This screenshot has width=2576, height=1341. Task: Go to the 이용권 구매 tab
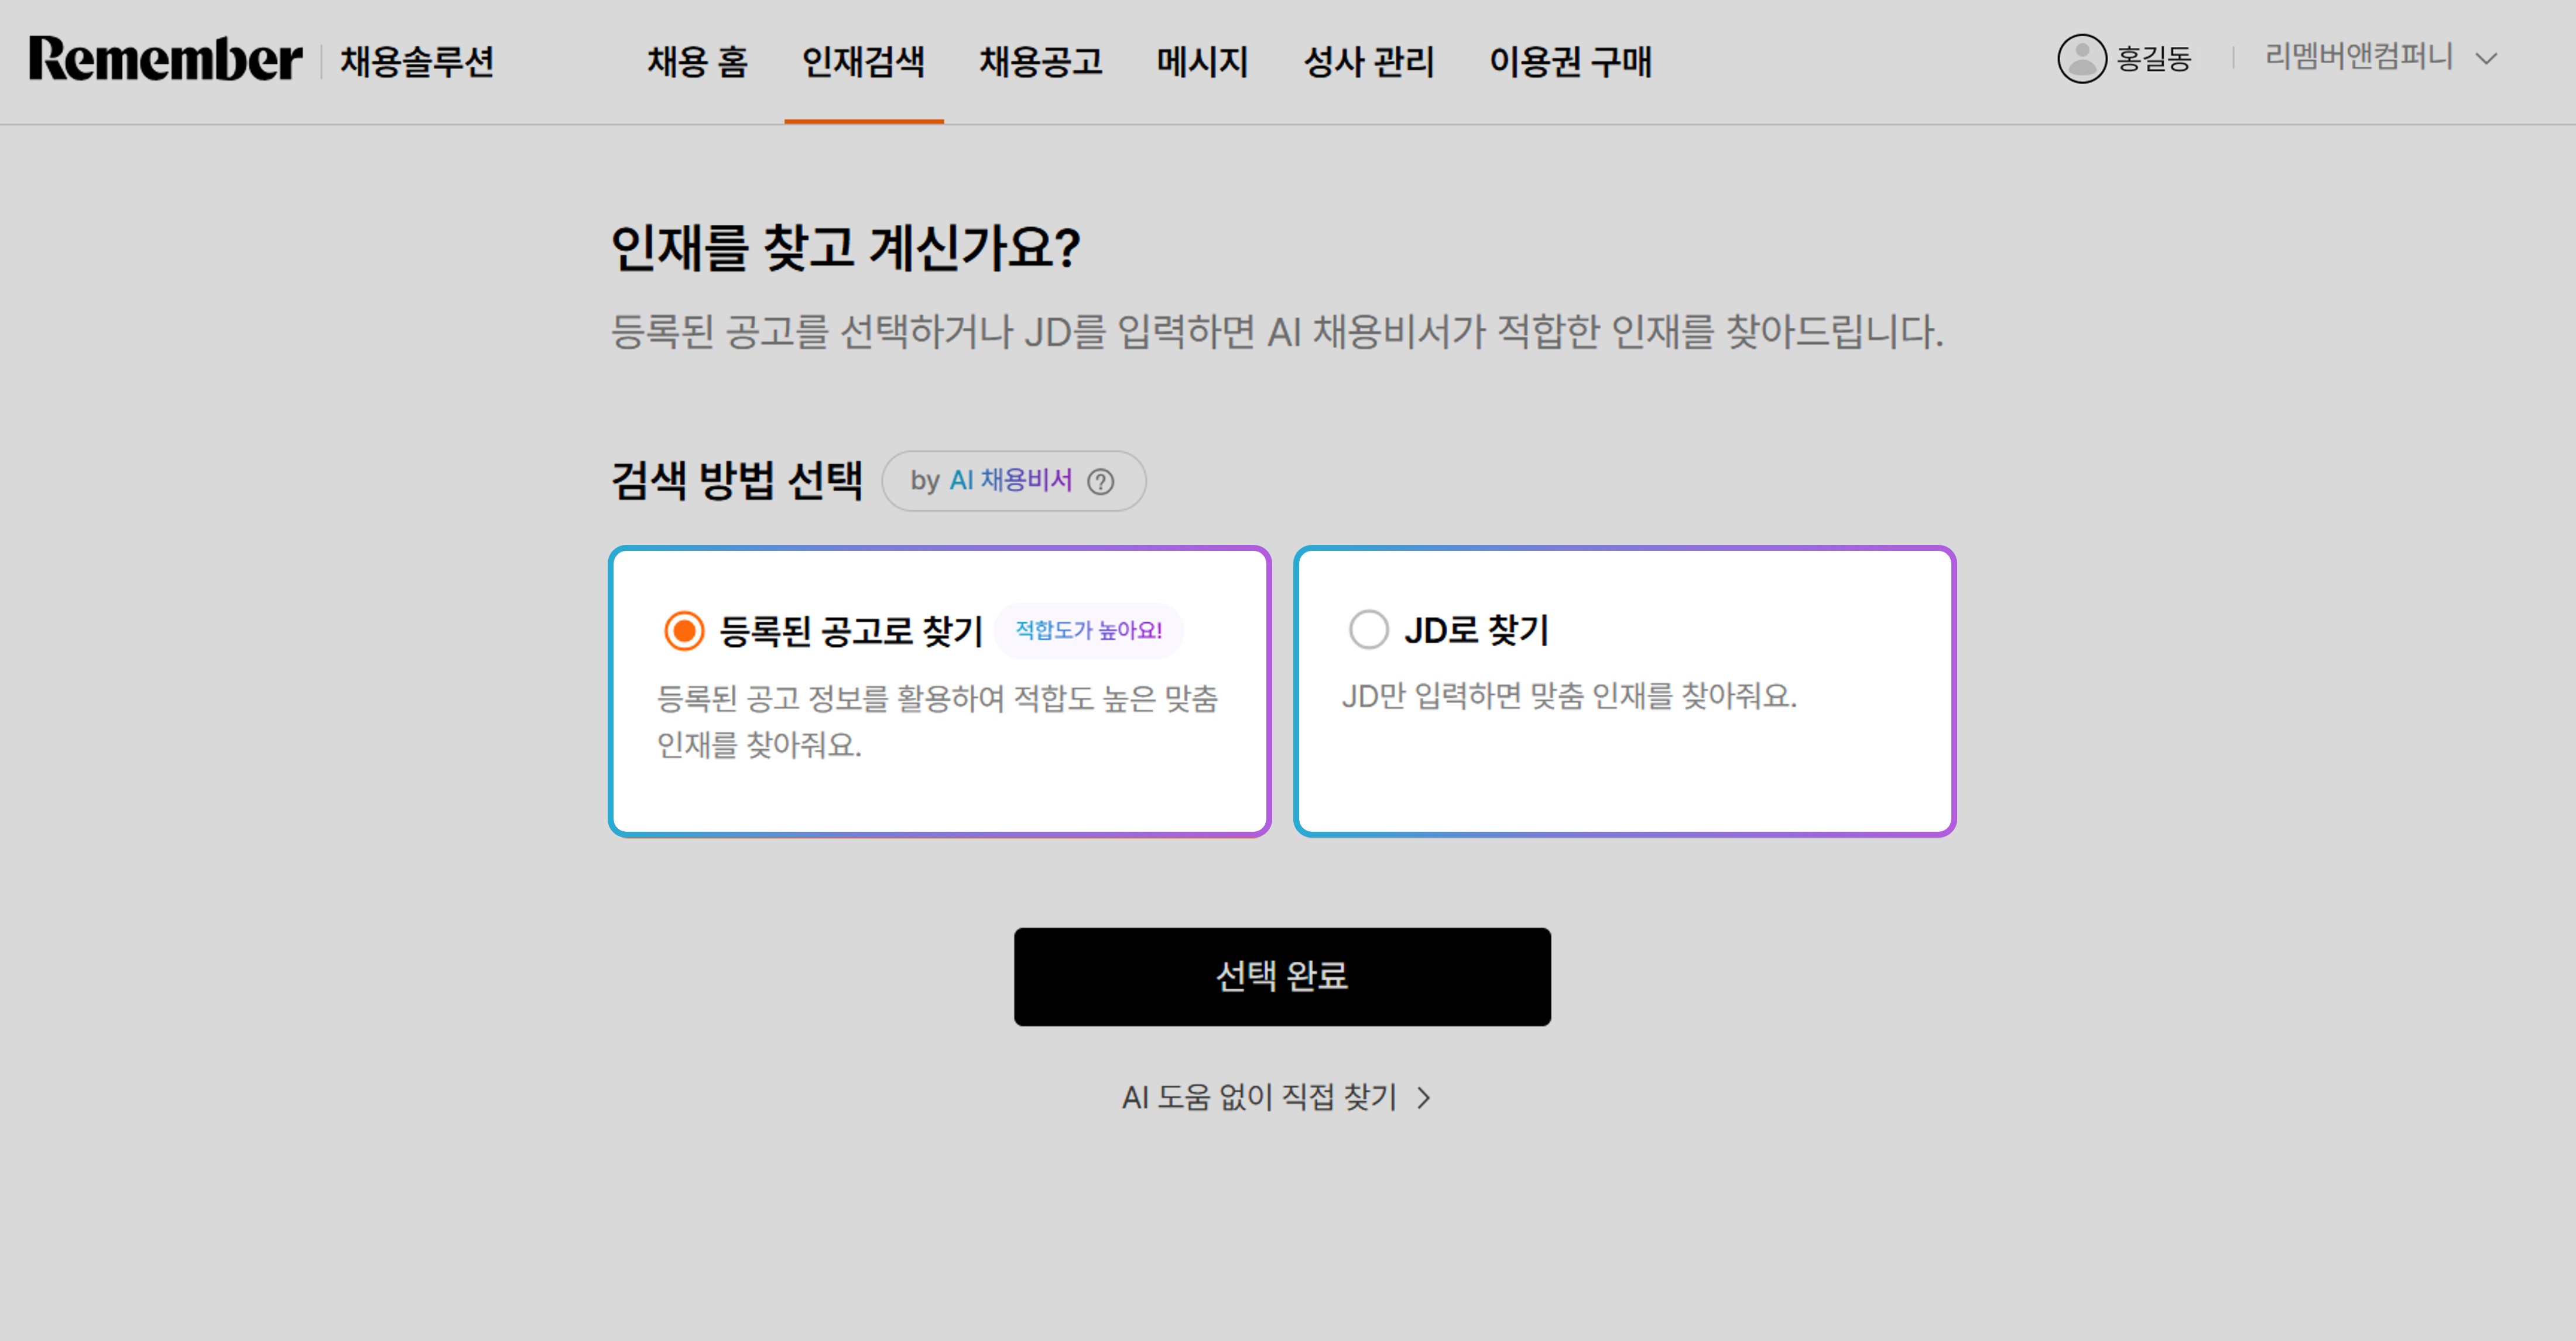(x=1570, y=61)
